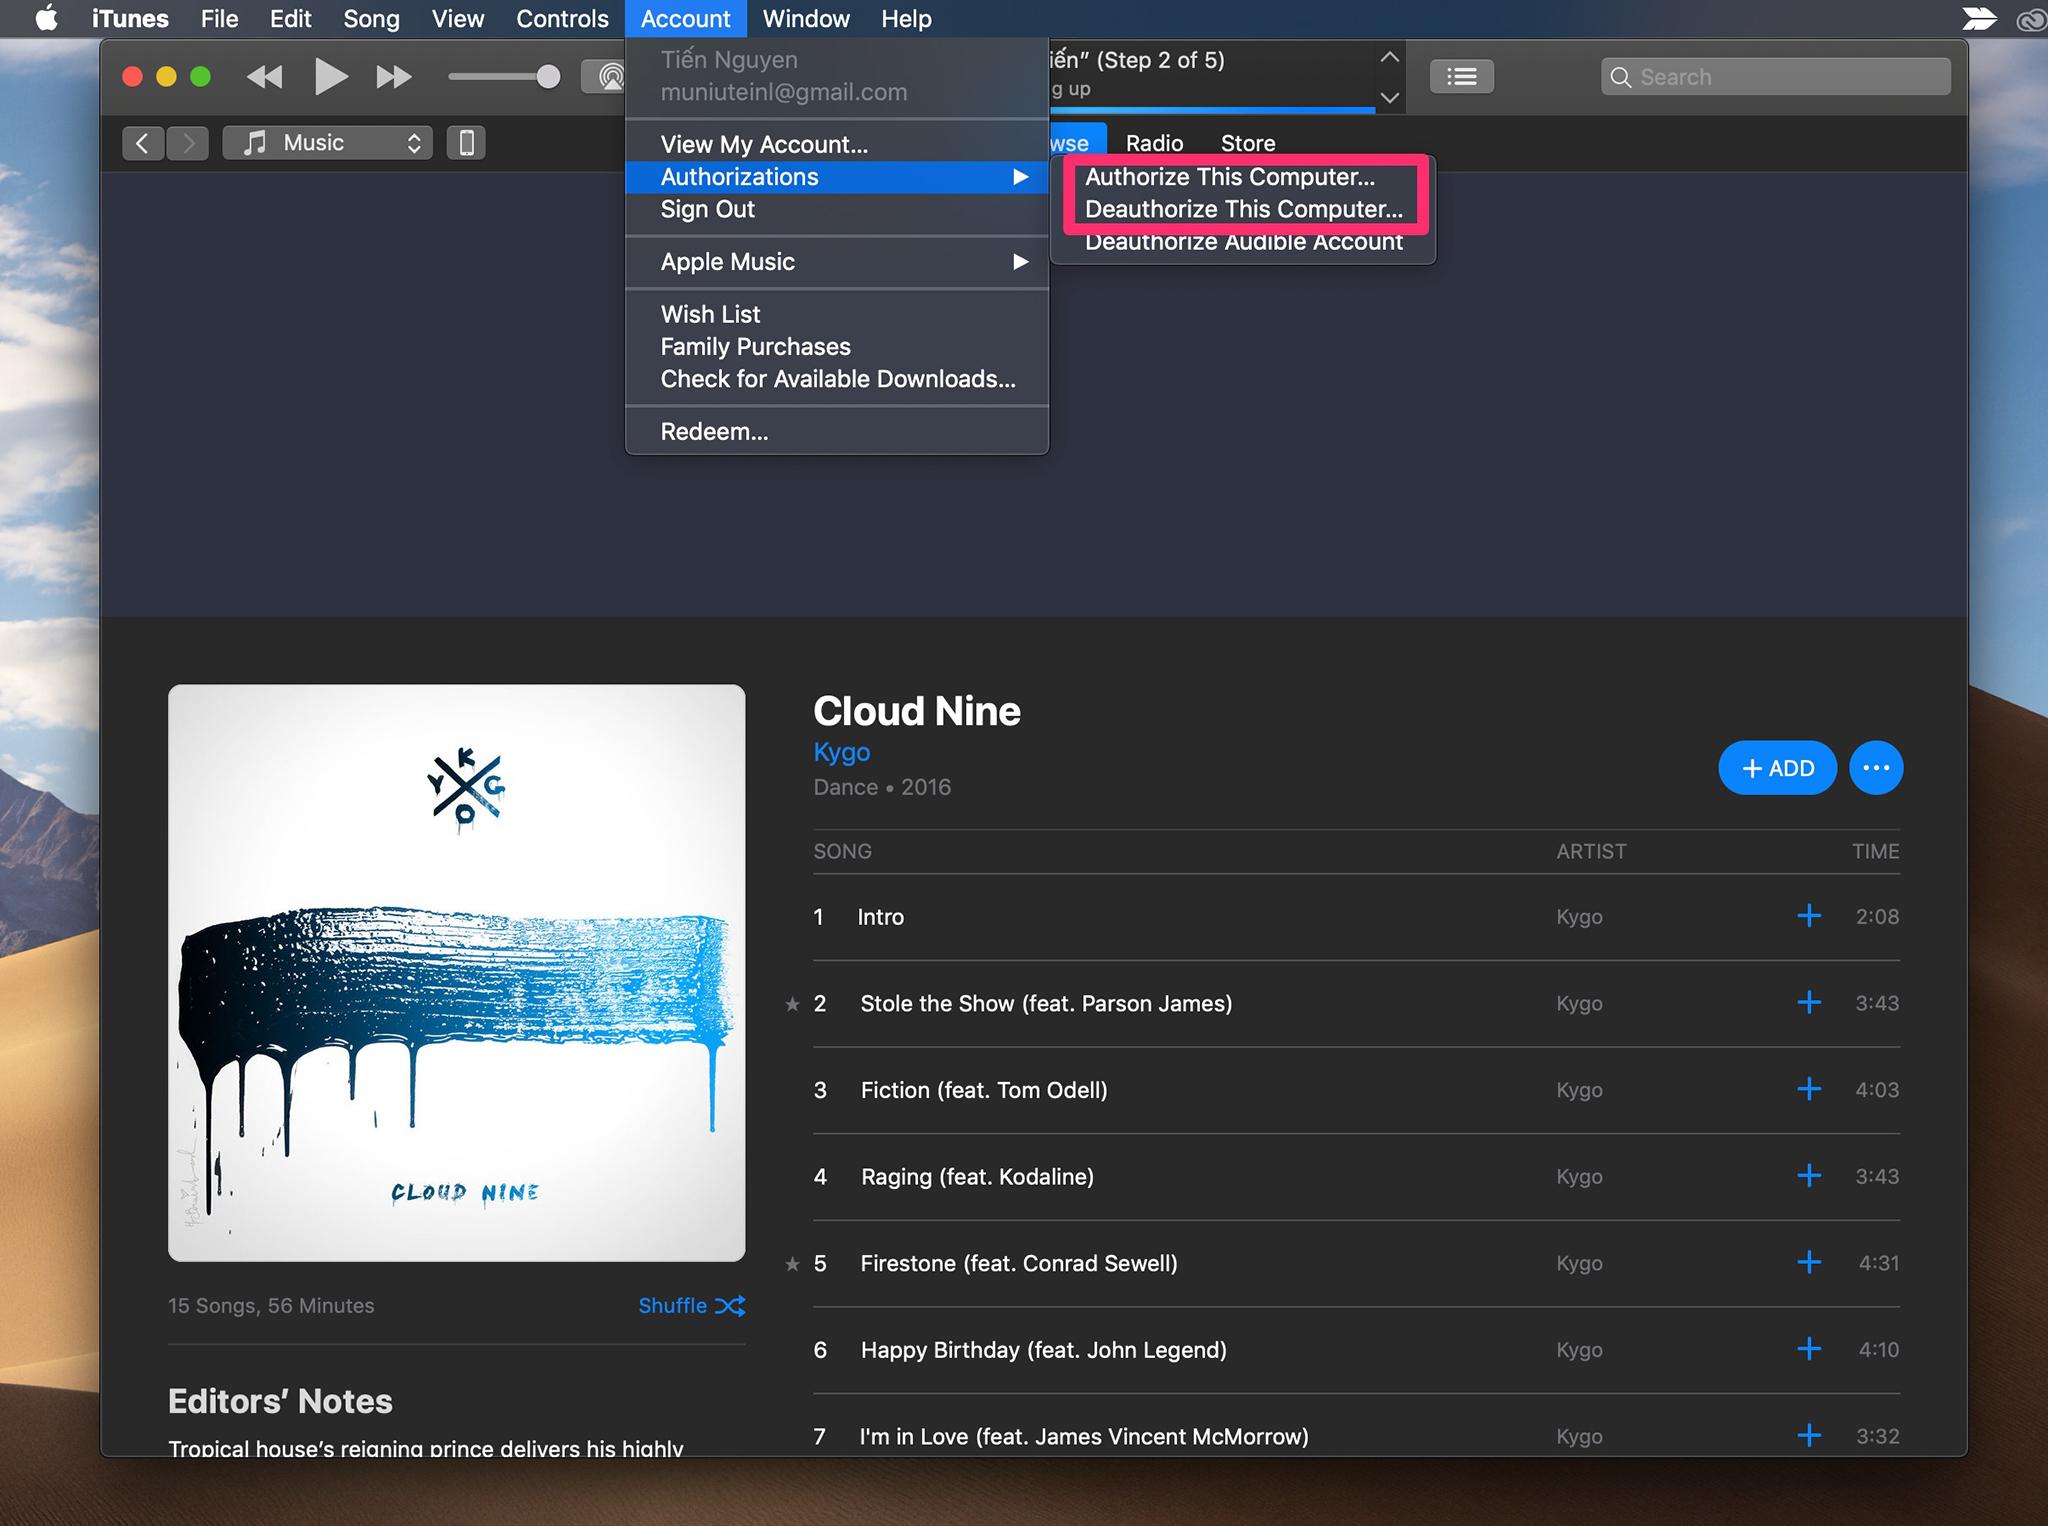Click the Play button in iTunes toolbar
Viewport: 2048px width, 1526px height.
click(x=331, y=77)
